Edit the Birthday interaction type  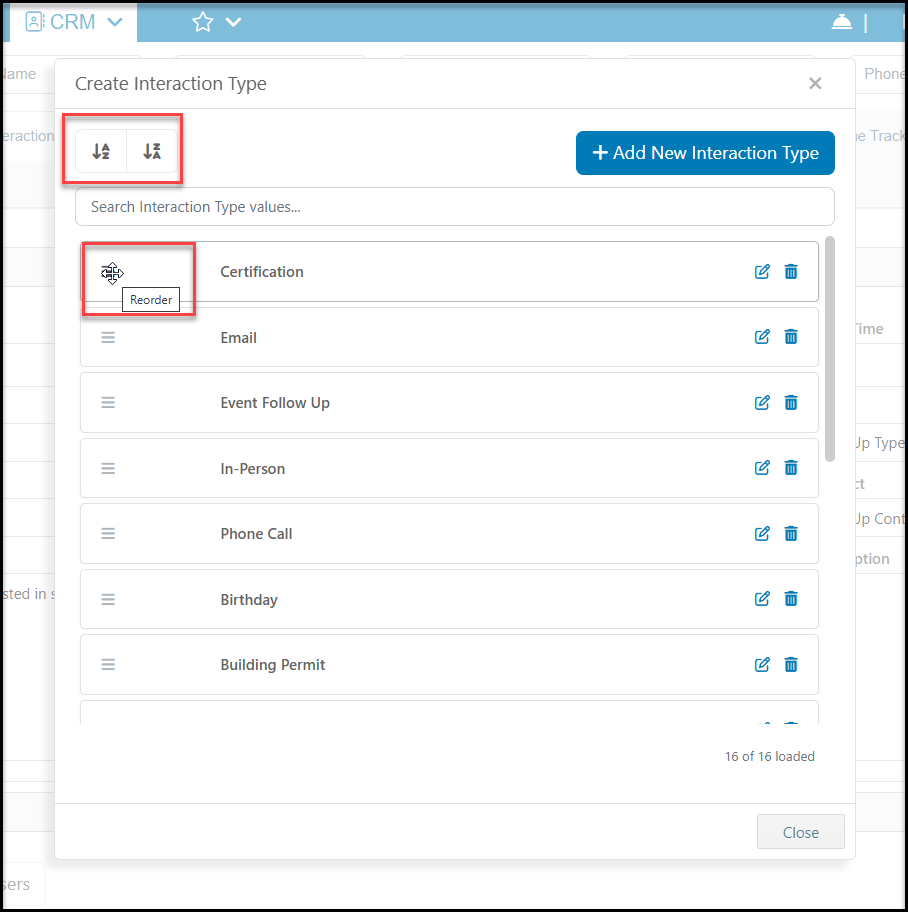click(x=762, y=598)
